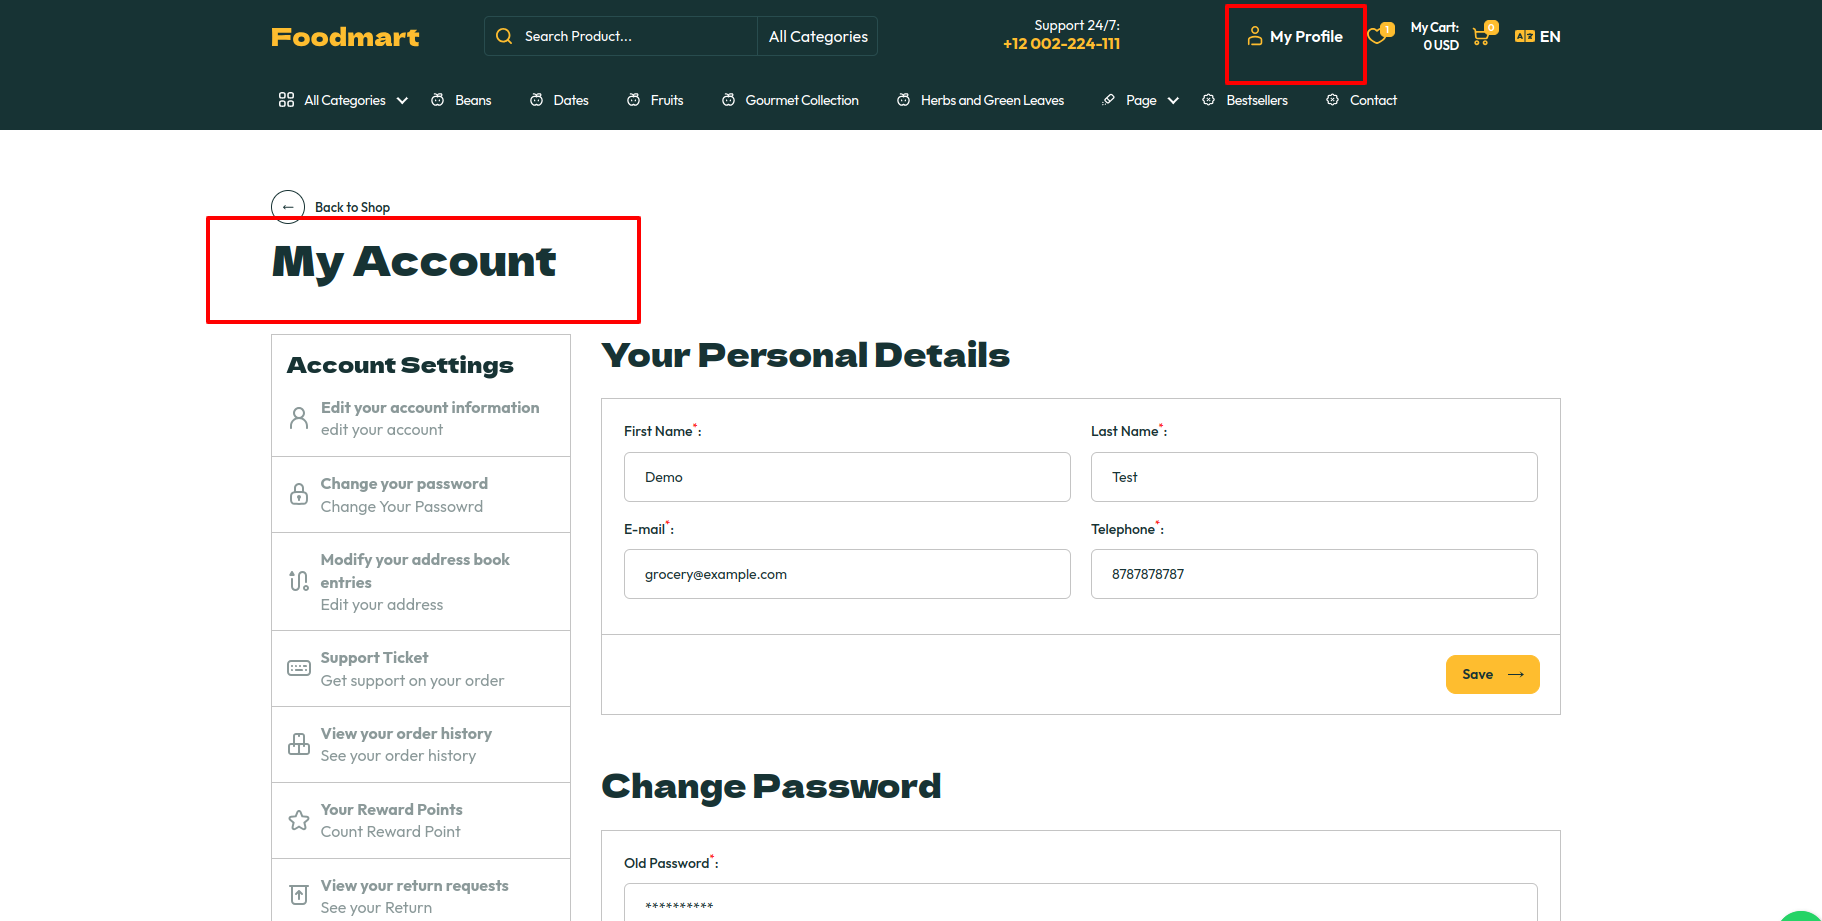1822x921 pixels.
Task: Expand All Categories navigation menu
Action: click(344, 100)
